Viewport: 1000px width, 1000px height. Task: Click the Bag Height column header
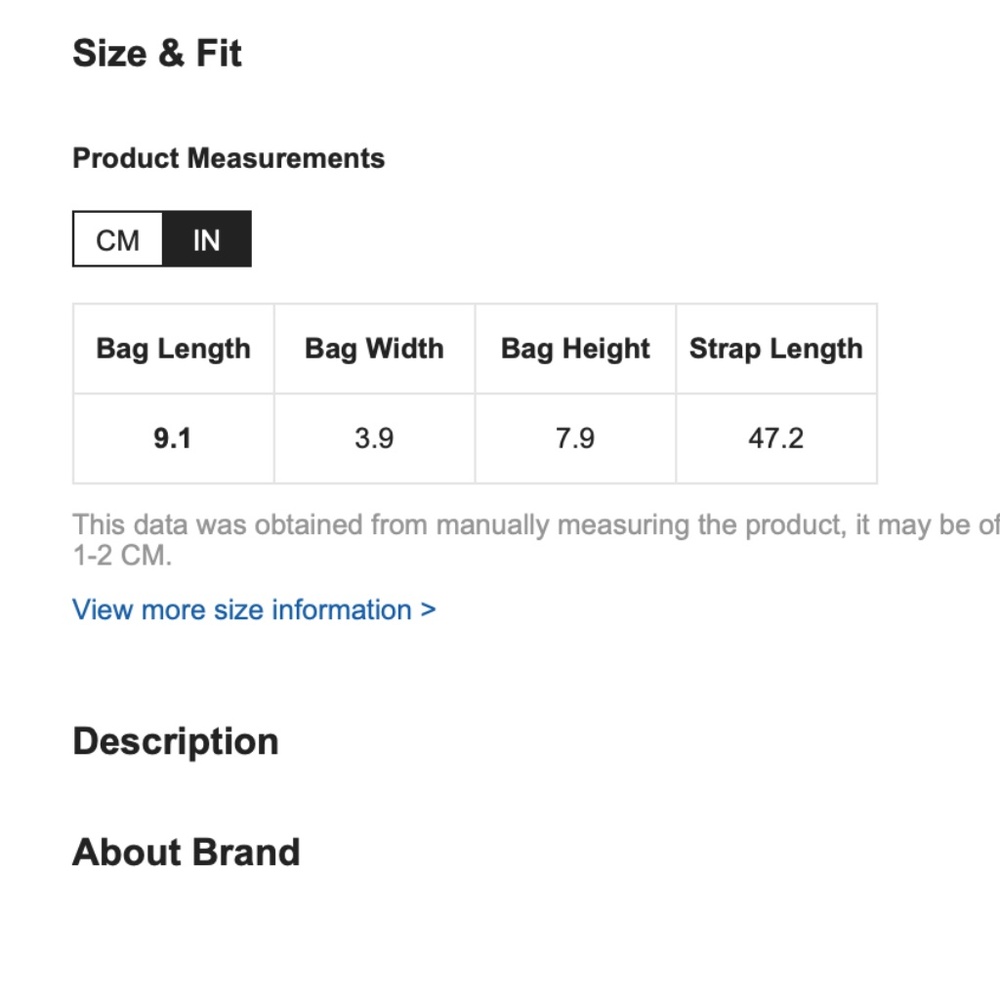(x=575, y=349)
